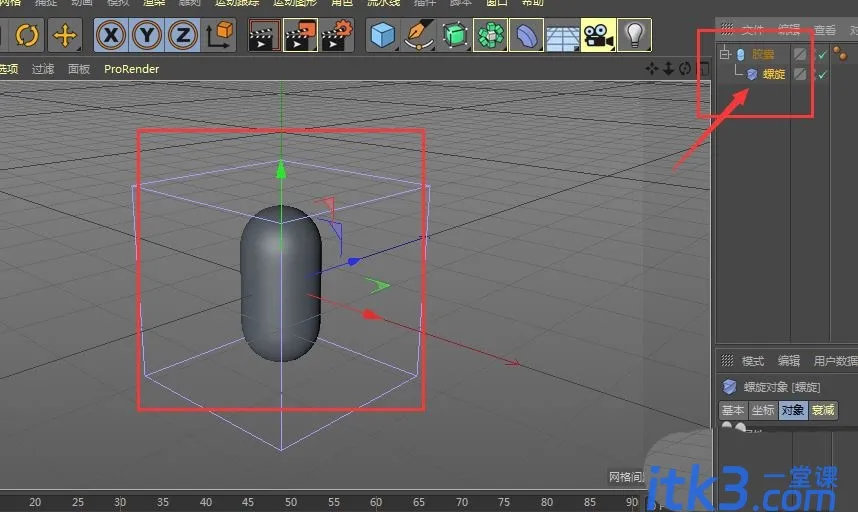This screenshot has width=858, height=512.
Task: Select the 螺旋 twist deformer object
Action: point(774,74)
